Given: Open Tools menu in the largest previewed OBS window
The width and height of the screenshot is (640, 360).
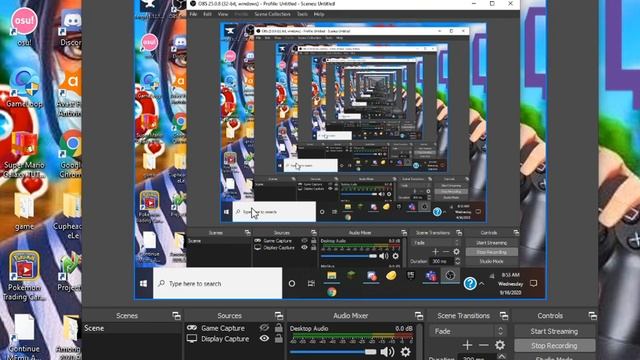Looking at the screenshot, I should (302, 14).
